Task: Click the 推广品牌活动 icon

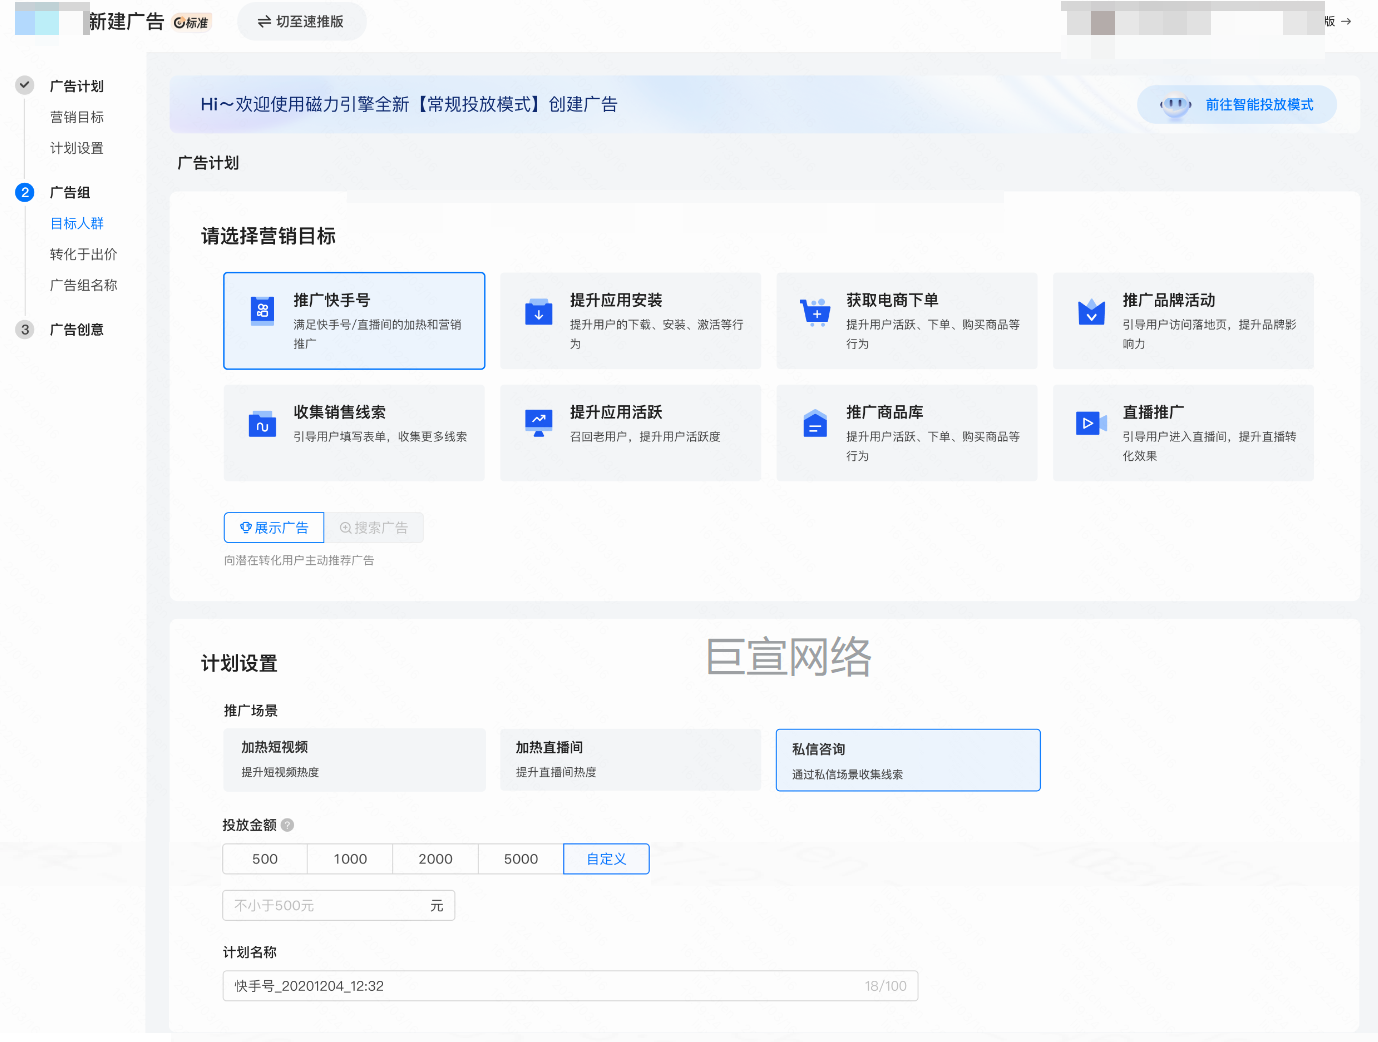Action: 1091,312
